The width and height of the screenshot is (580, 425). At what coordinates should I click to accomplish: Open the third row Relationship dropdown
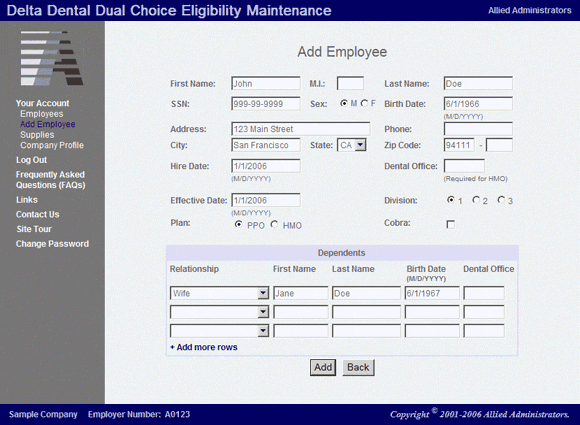pyautogui.click(x=219, y=331)
